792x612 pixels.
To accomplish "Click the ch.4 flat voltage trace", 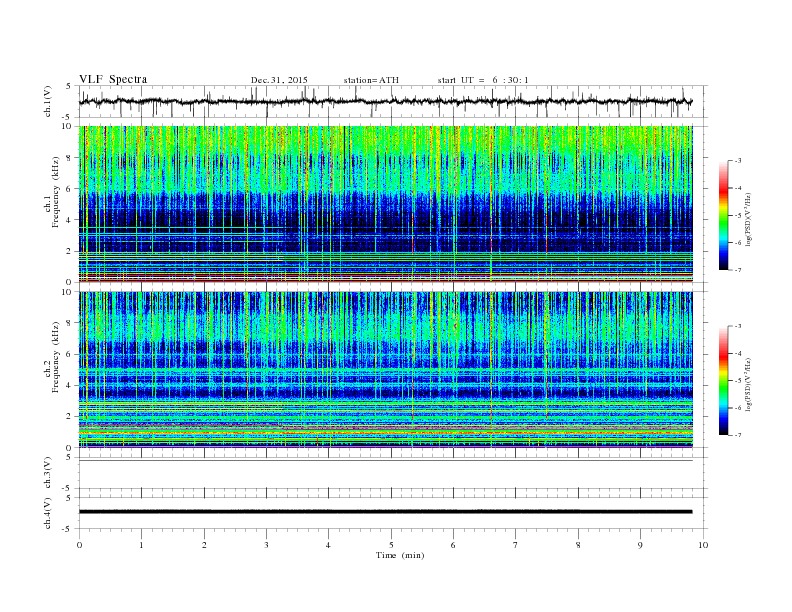I will point(385,512).
